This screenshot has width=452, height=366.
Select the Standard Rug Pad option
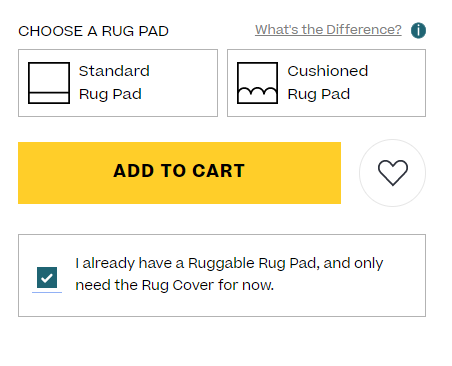pyautogui.click(x=118, y=83)
